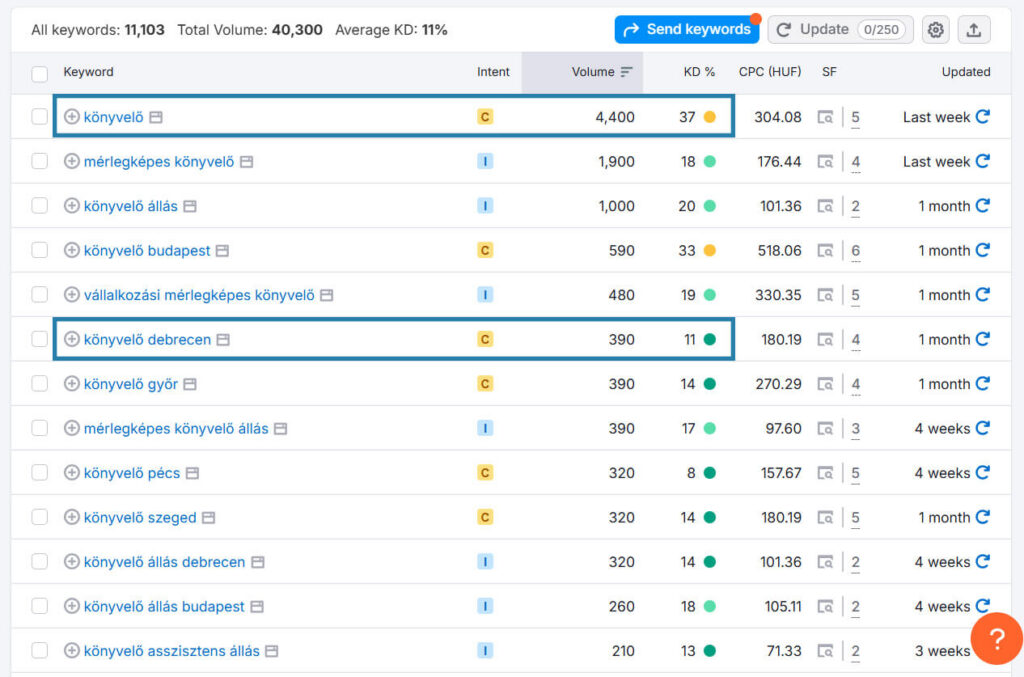The width and height of the screenshot is (1024, 677).
Task: Refresh metrics for könyvelő győr row
Action: 983,384
